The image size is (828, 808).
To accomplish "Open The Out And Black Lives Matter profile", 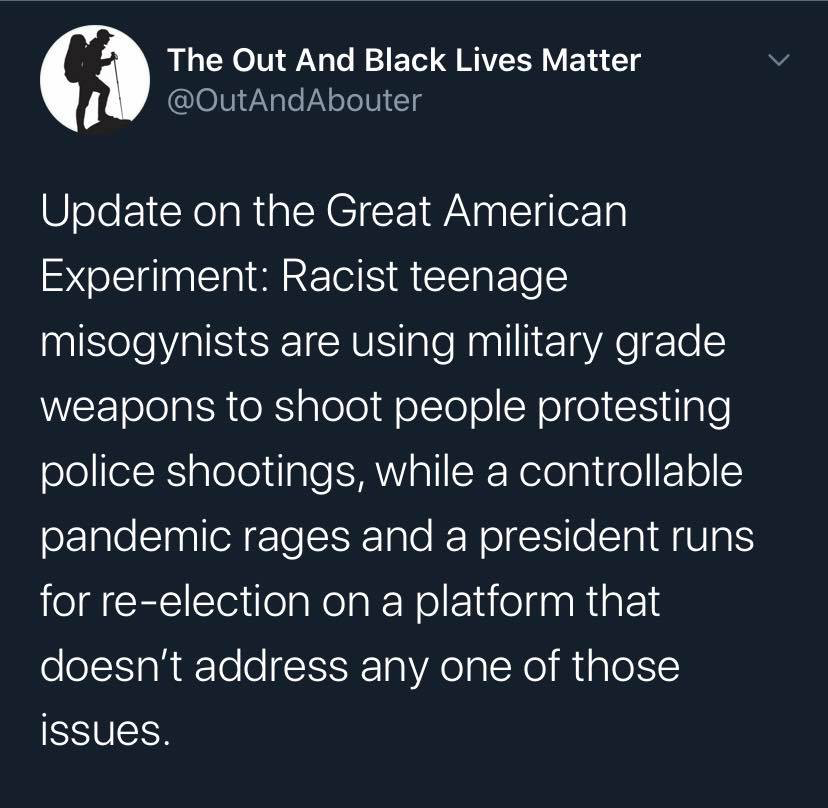I will (404, 60).
